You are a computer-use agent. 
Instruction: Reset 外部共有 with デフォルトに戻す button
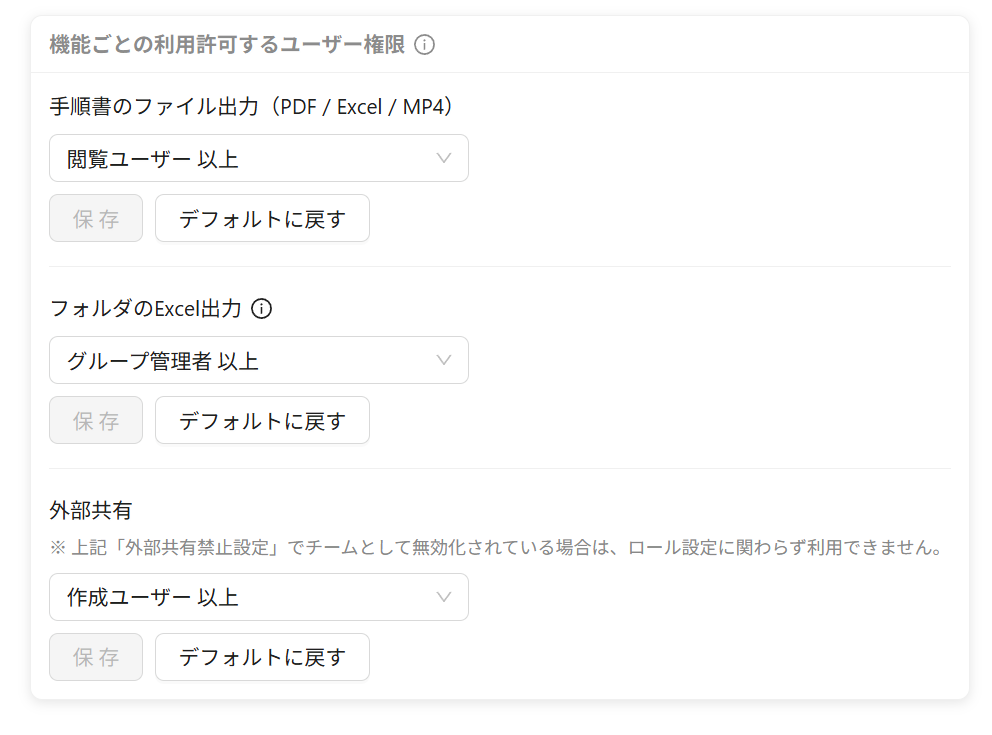tap(263, 657)
